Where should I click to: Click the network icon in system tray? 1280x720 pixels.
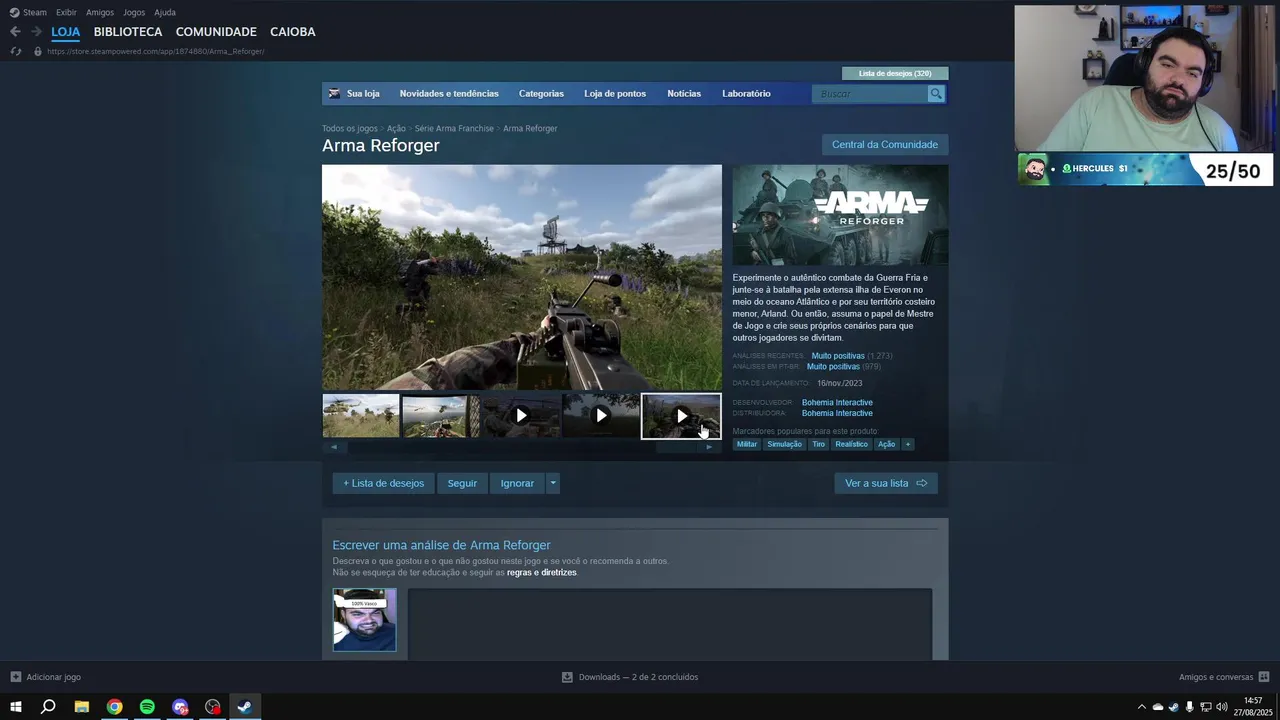[x=1205, y=707]
